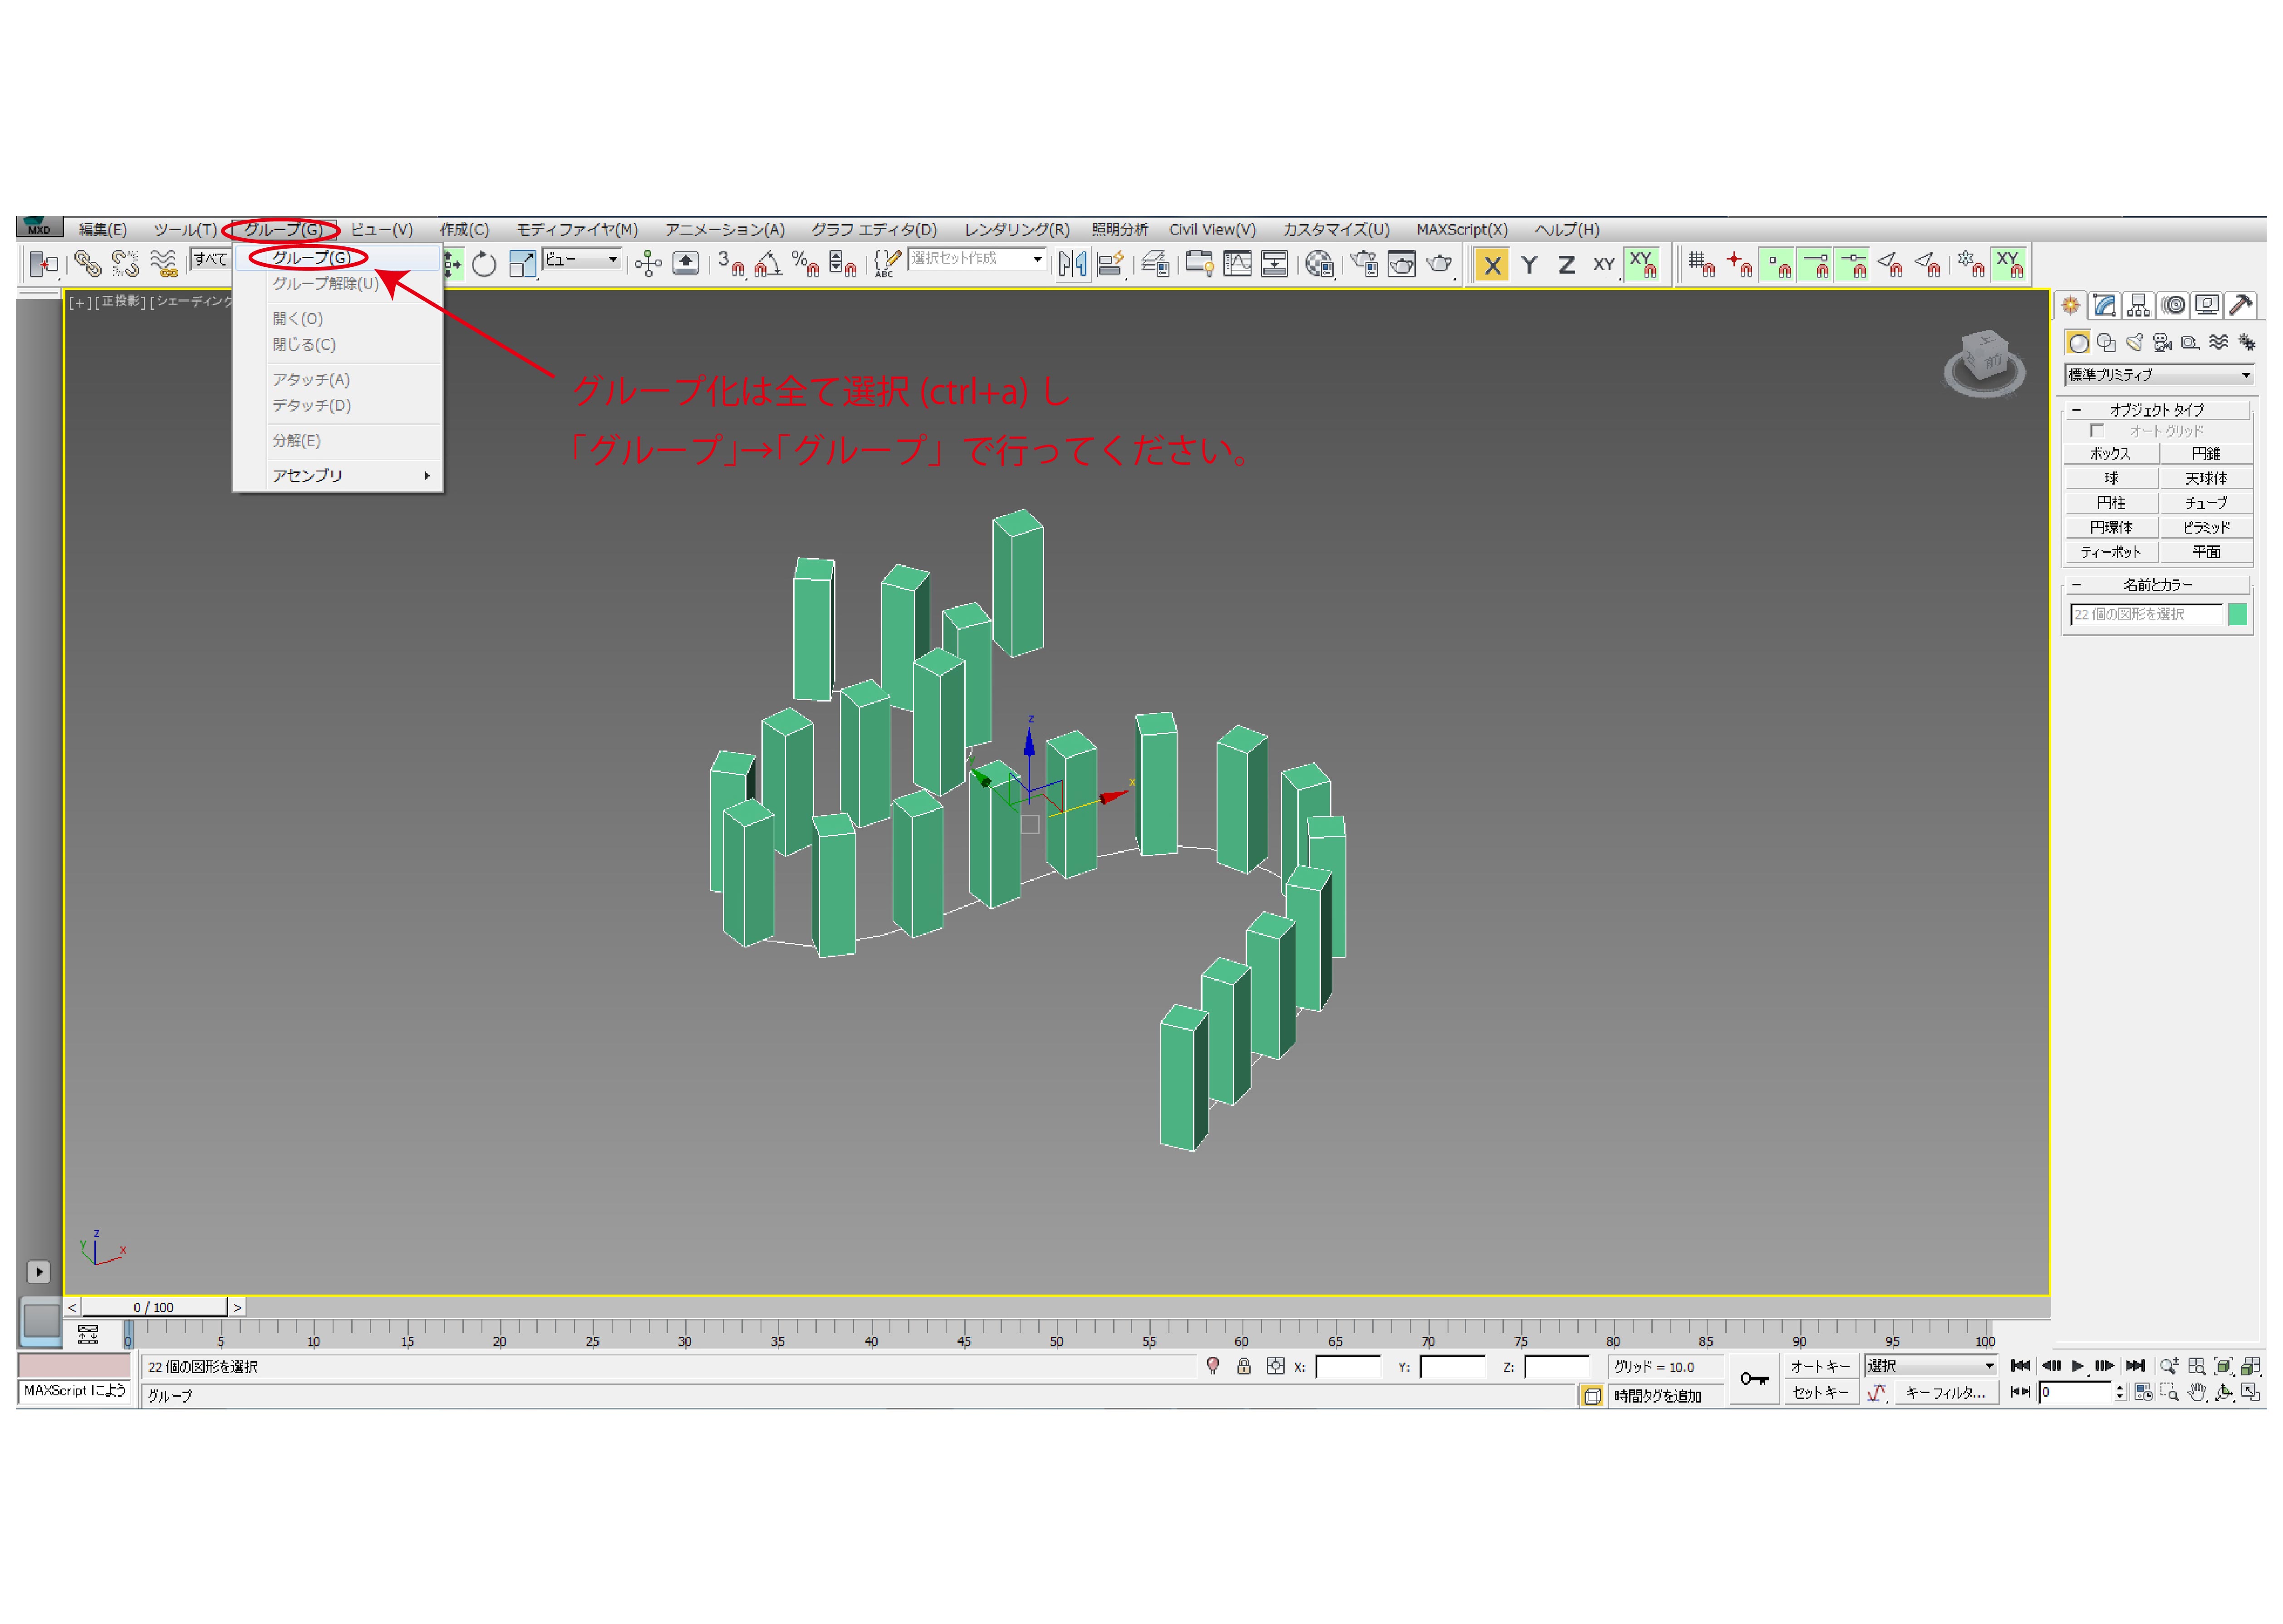Screen dimensions: 2283x1624
Task: Click the ボックス primitive button
Action: click(x=2110, y=454)
